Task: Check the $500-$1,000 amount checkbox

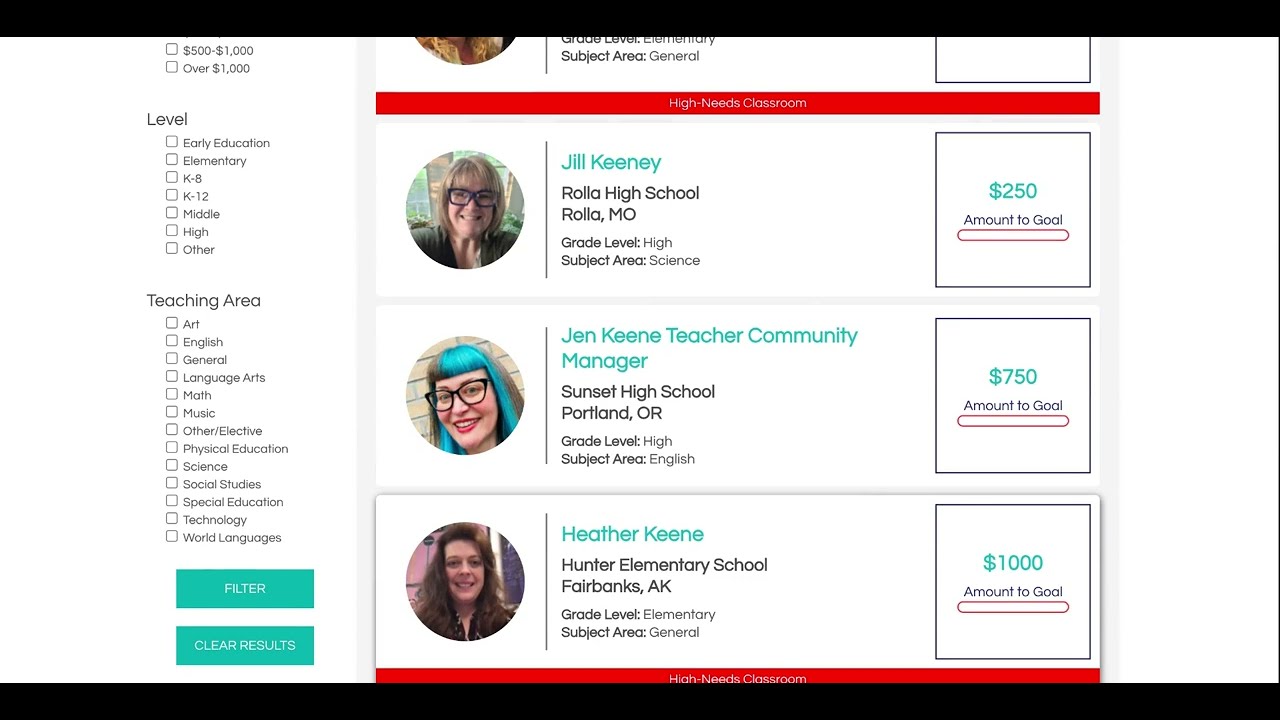Action: pos(172,49)
